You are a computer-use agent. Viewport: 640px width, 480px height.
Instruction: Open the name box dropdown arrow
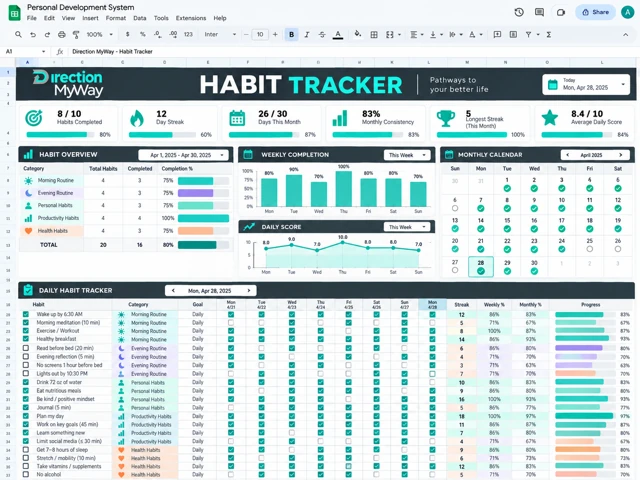(44, 52)
